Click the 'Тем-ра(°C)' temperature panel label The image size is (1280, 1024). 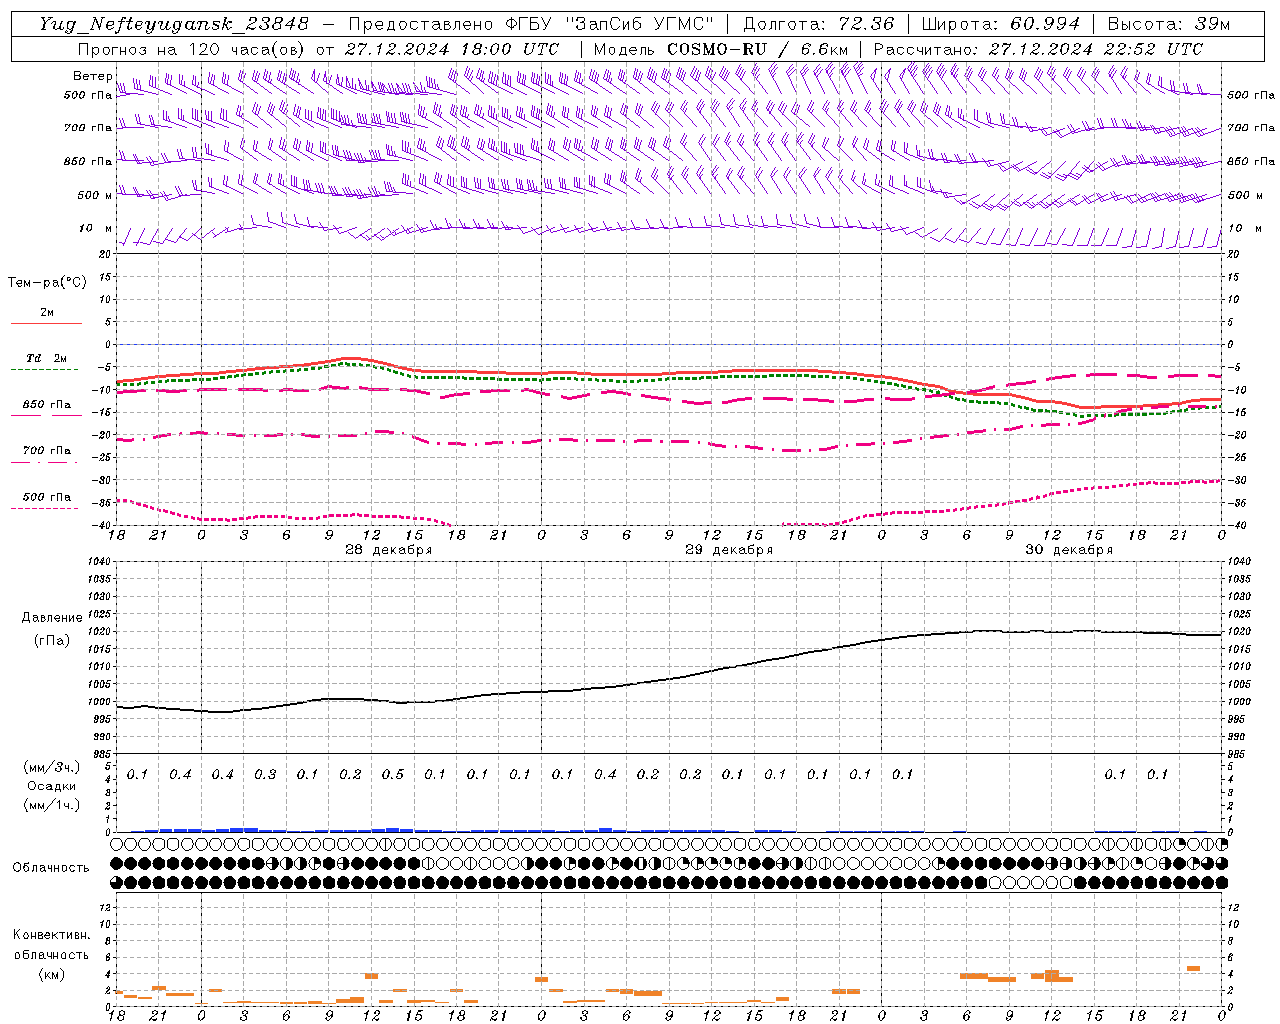47,282
